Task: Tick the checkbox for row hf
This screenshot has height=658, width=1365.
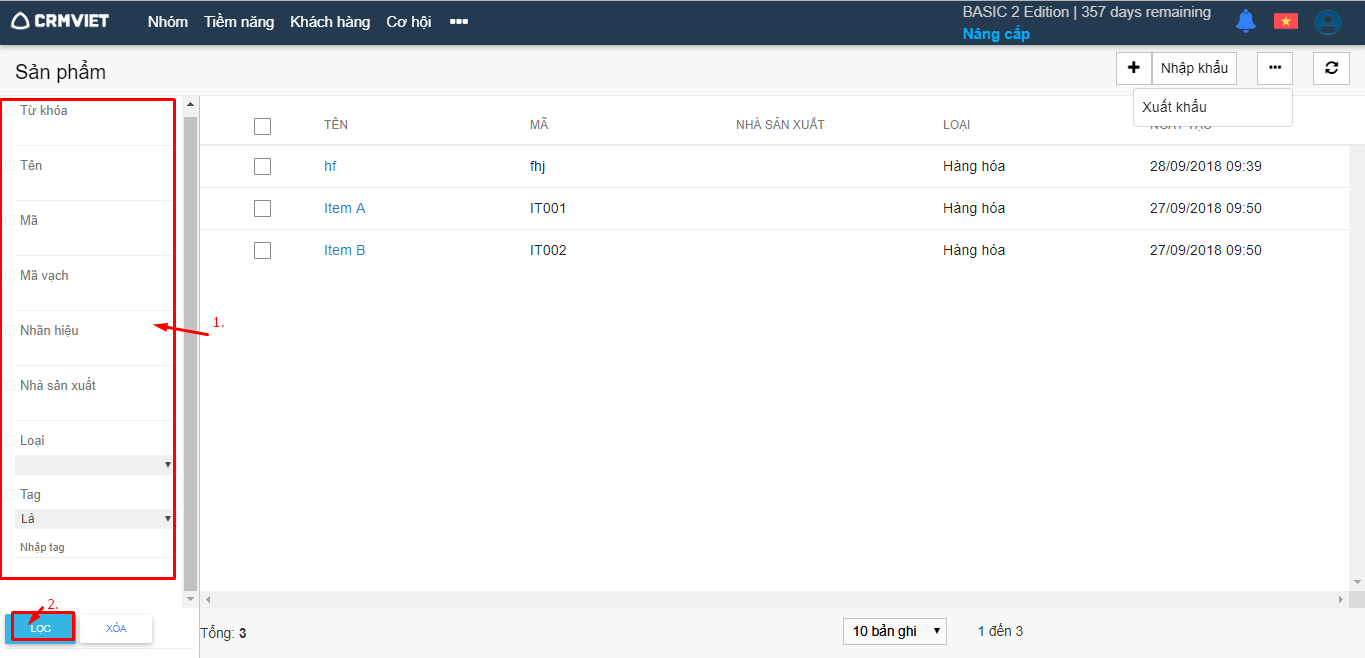Action: click(262, 167)
